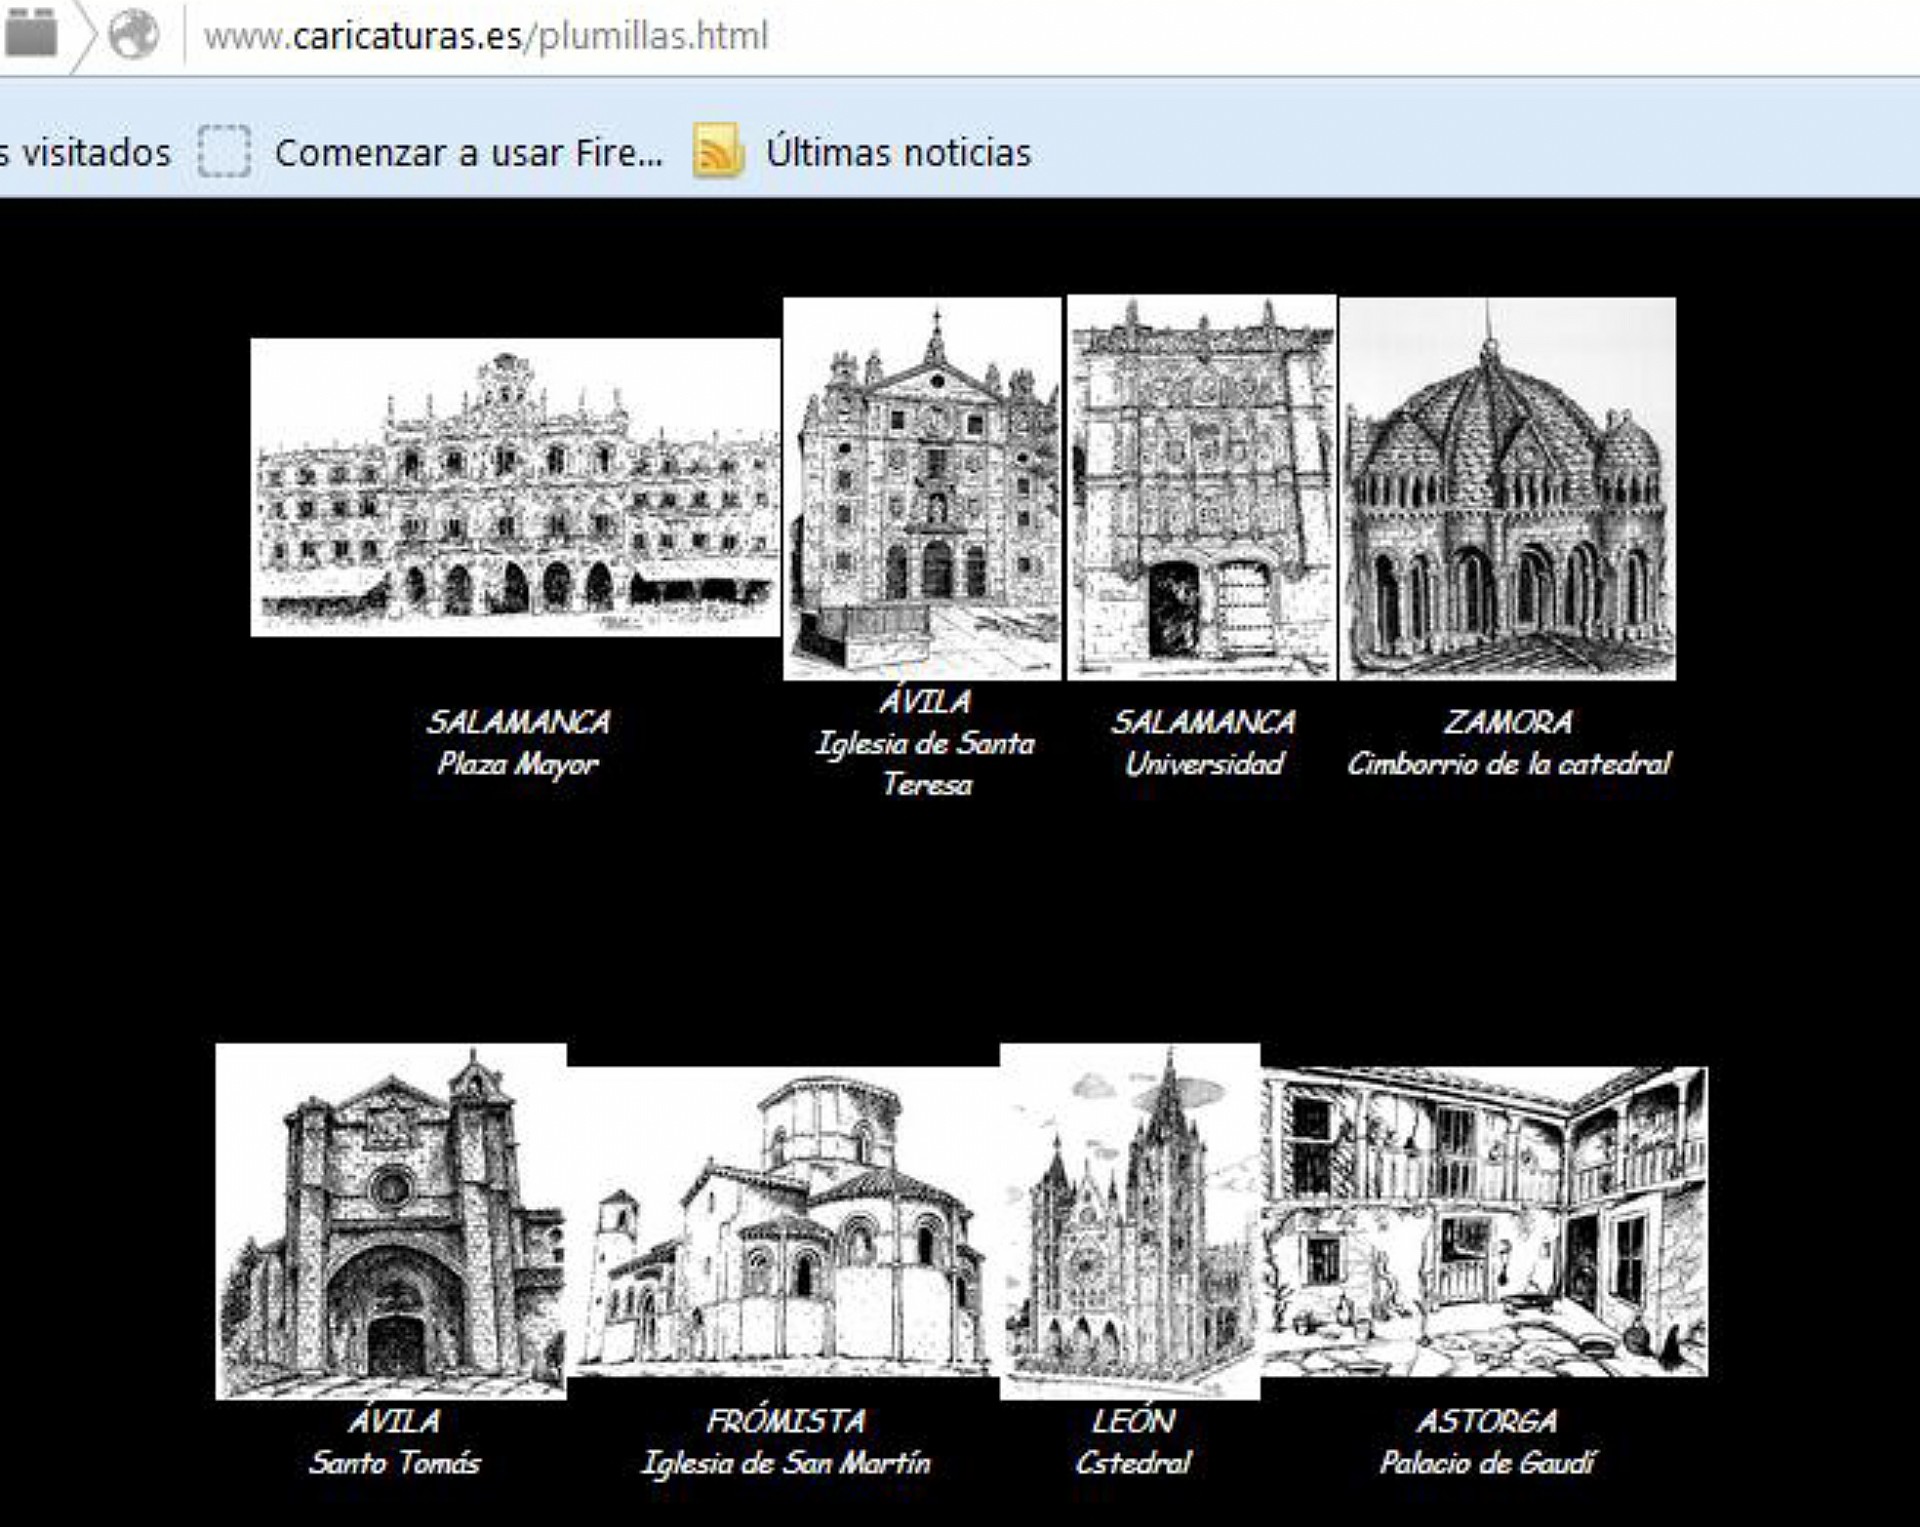Viewport: 1920px width, 1527px height.
Task: Open Salamanca Plaza Mayor drawing
Action: point(515,487)
